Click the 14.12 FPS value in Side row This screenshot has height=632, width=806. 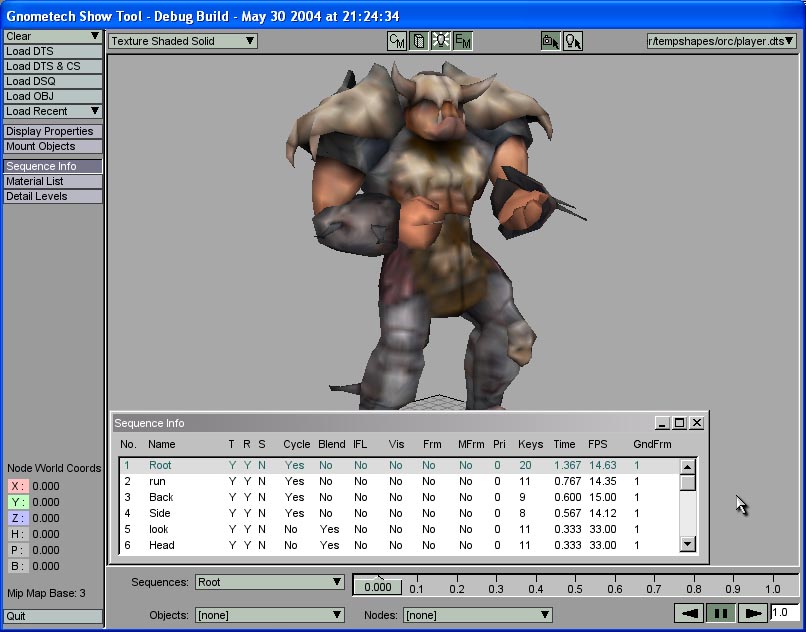coord(602,513)
